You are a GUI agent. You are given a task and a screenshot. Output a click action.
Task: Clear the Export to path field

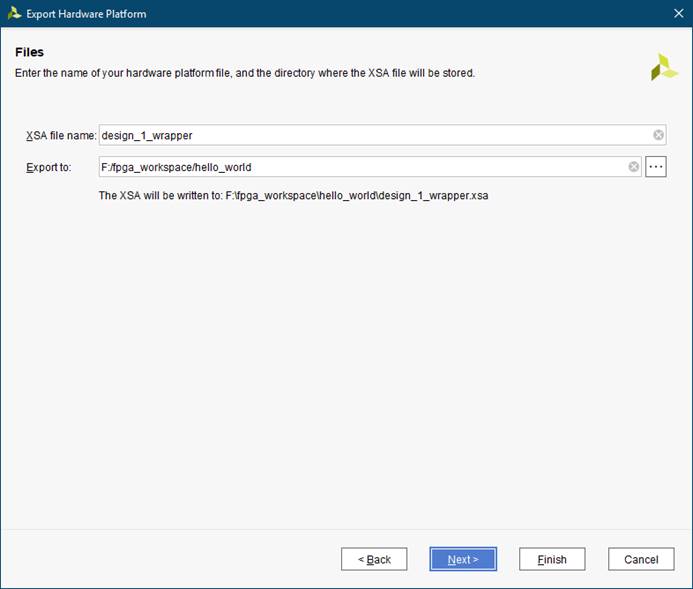click(633, 167)
